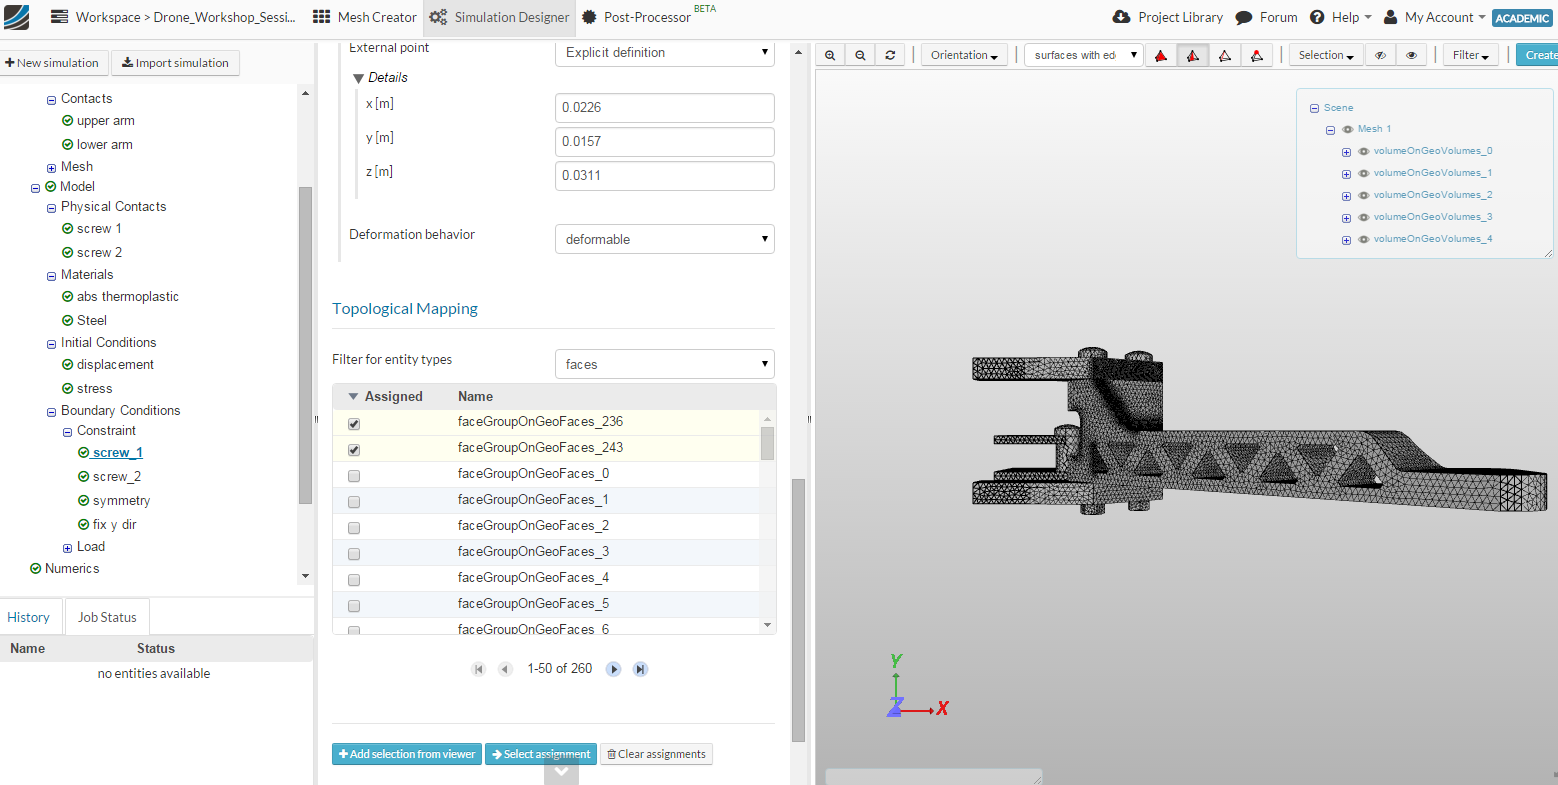This screenshot has width=1558, height=785.
Task: Click the hide selection crossed-eye icon
Action: (1380, 56)
